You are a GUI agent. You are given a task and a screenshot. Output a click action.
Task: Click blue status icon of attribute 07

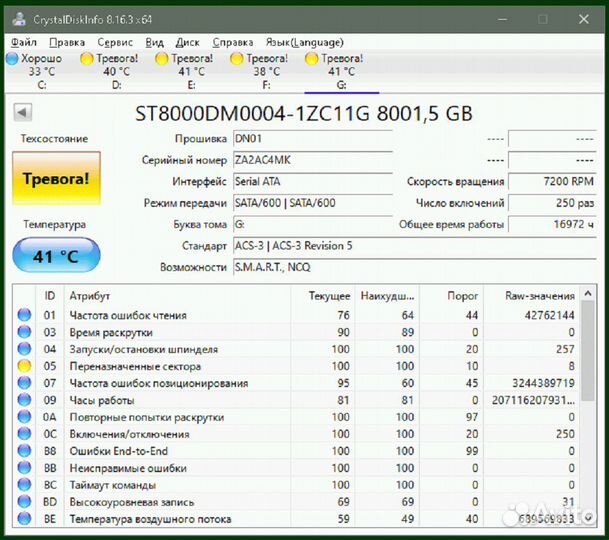(24, 383)
